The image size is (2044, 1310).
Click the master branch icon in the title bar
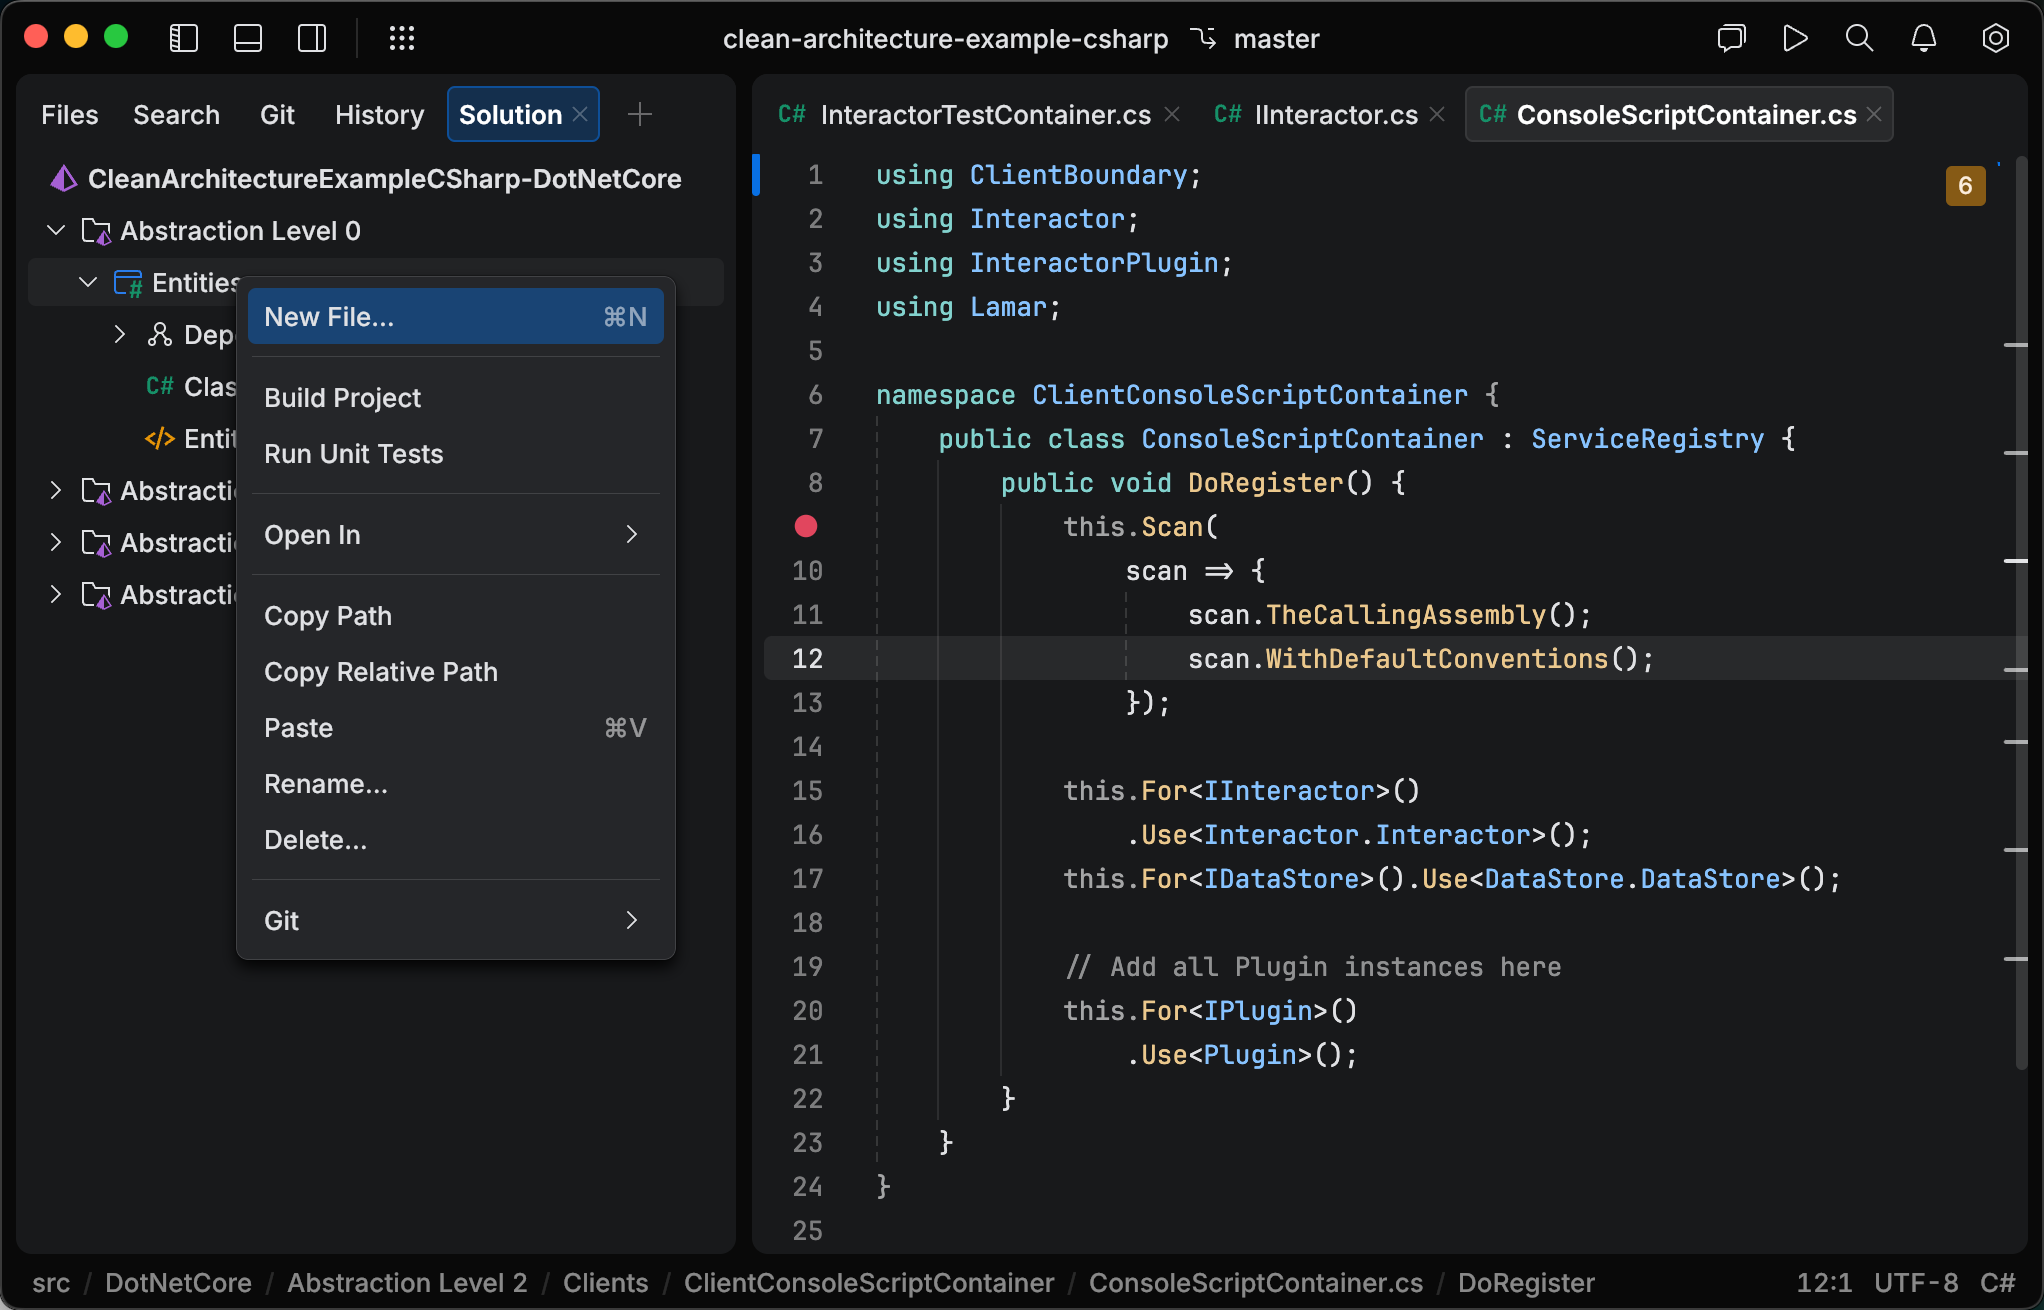click(x=1204, y=38)
